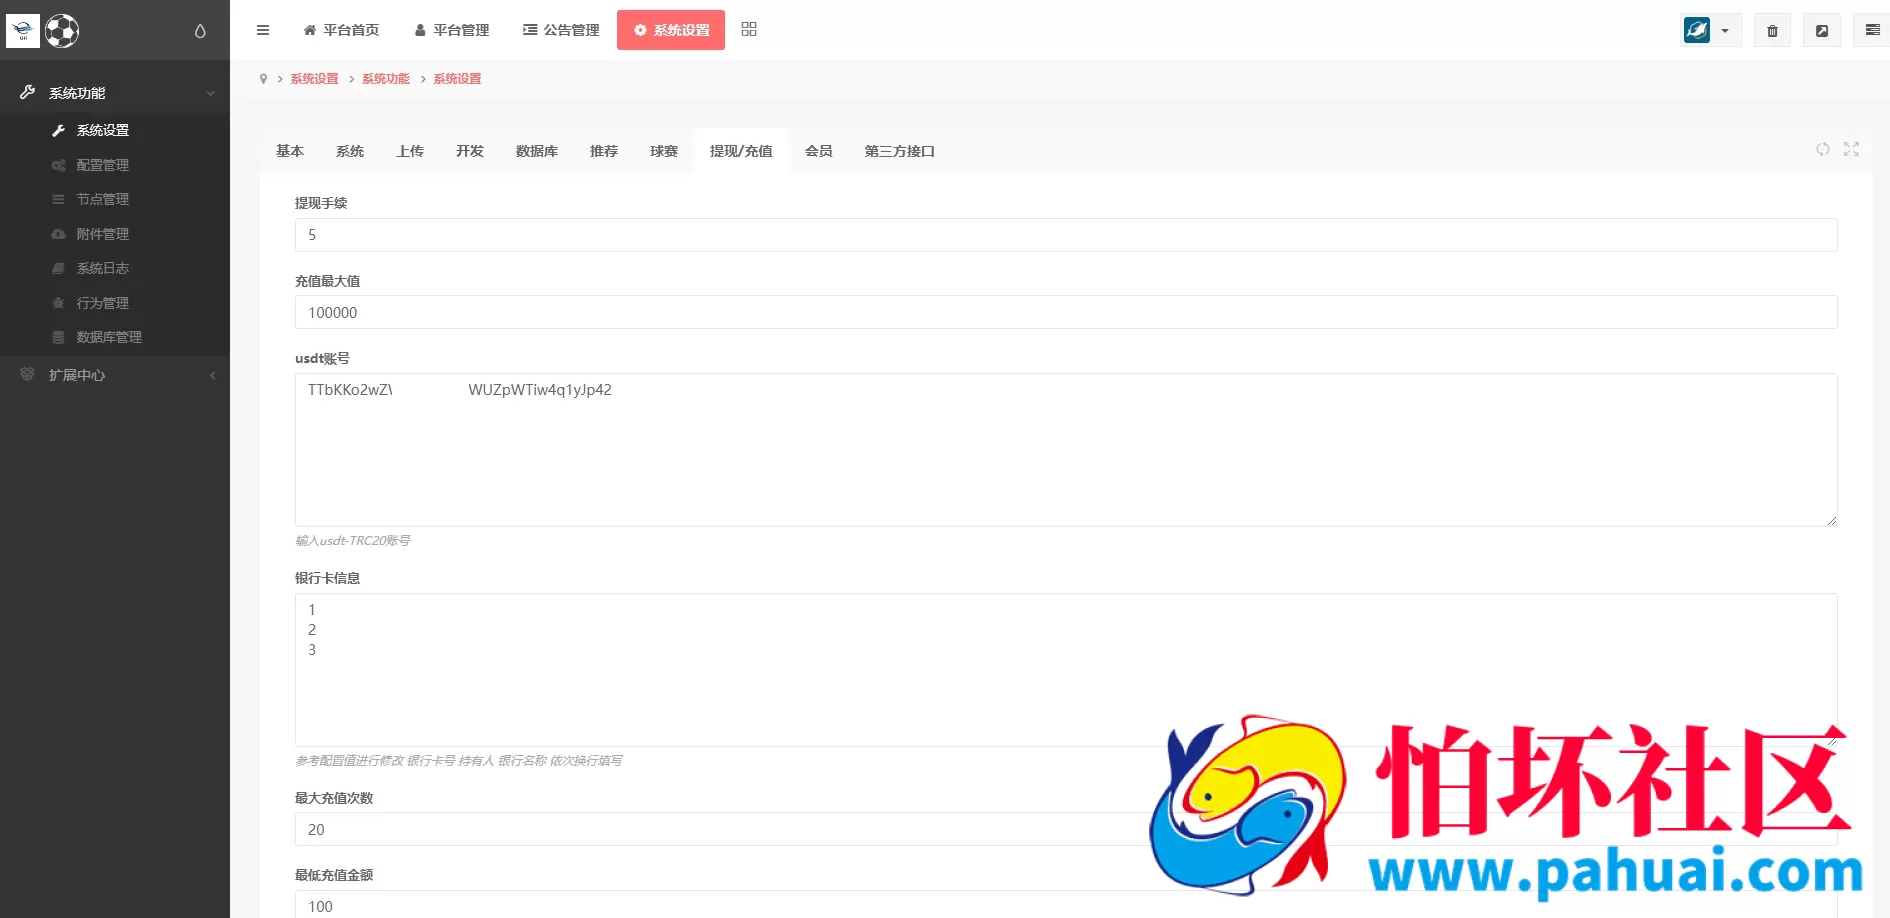Click the breadcrumb location pin icon
Image resolution: width=1890 pixels, height=918 pixels.
[263, 79]
